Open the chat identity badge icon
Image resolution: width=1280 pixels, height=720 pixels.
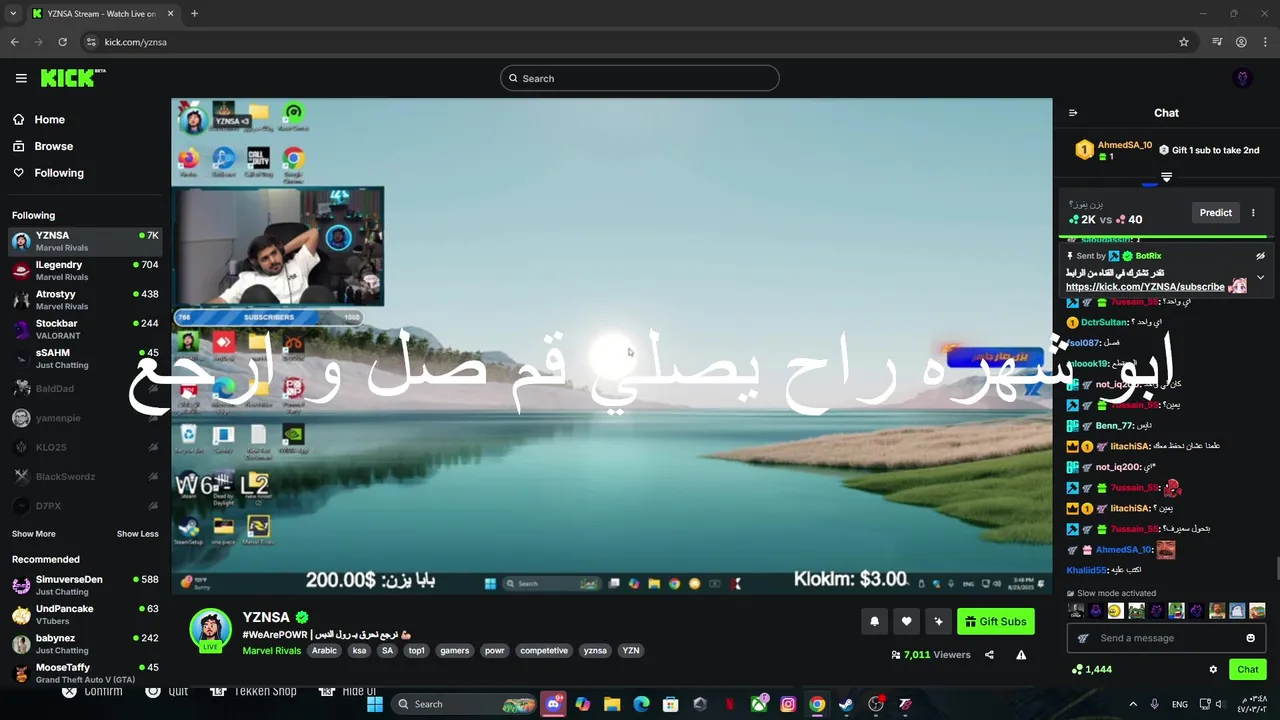point(1082,638)
